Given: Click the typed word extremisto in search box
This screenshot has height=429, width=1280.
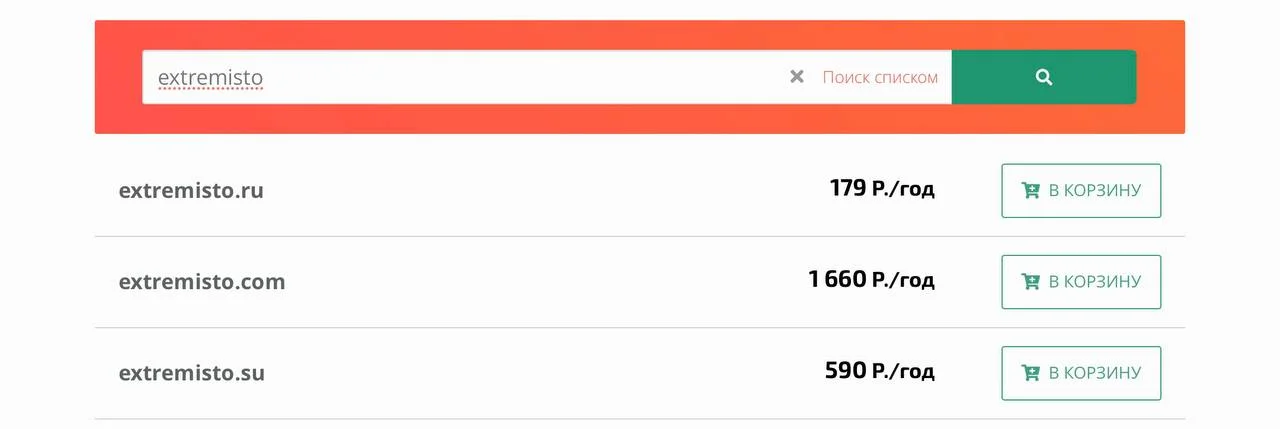Looking at the screenshot, I should (210, 77).
